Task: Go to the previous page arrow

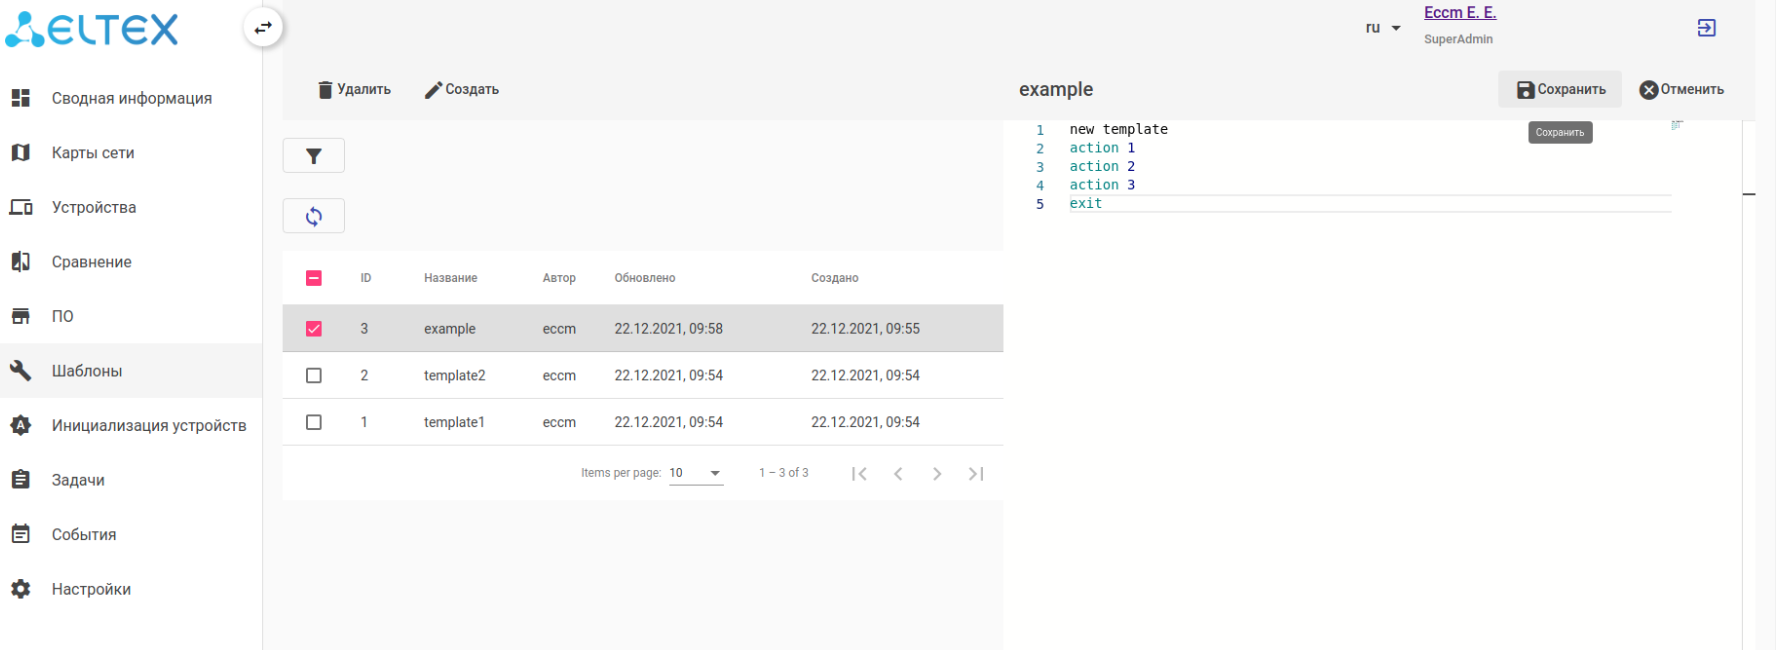Action: (898, 474)
